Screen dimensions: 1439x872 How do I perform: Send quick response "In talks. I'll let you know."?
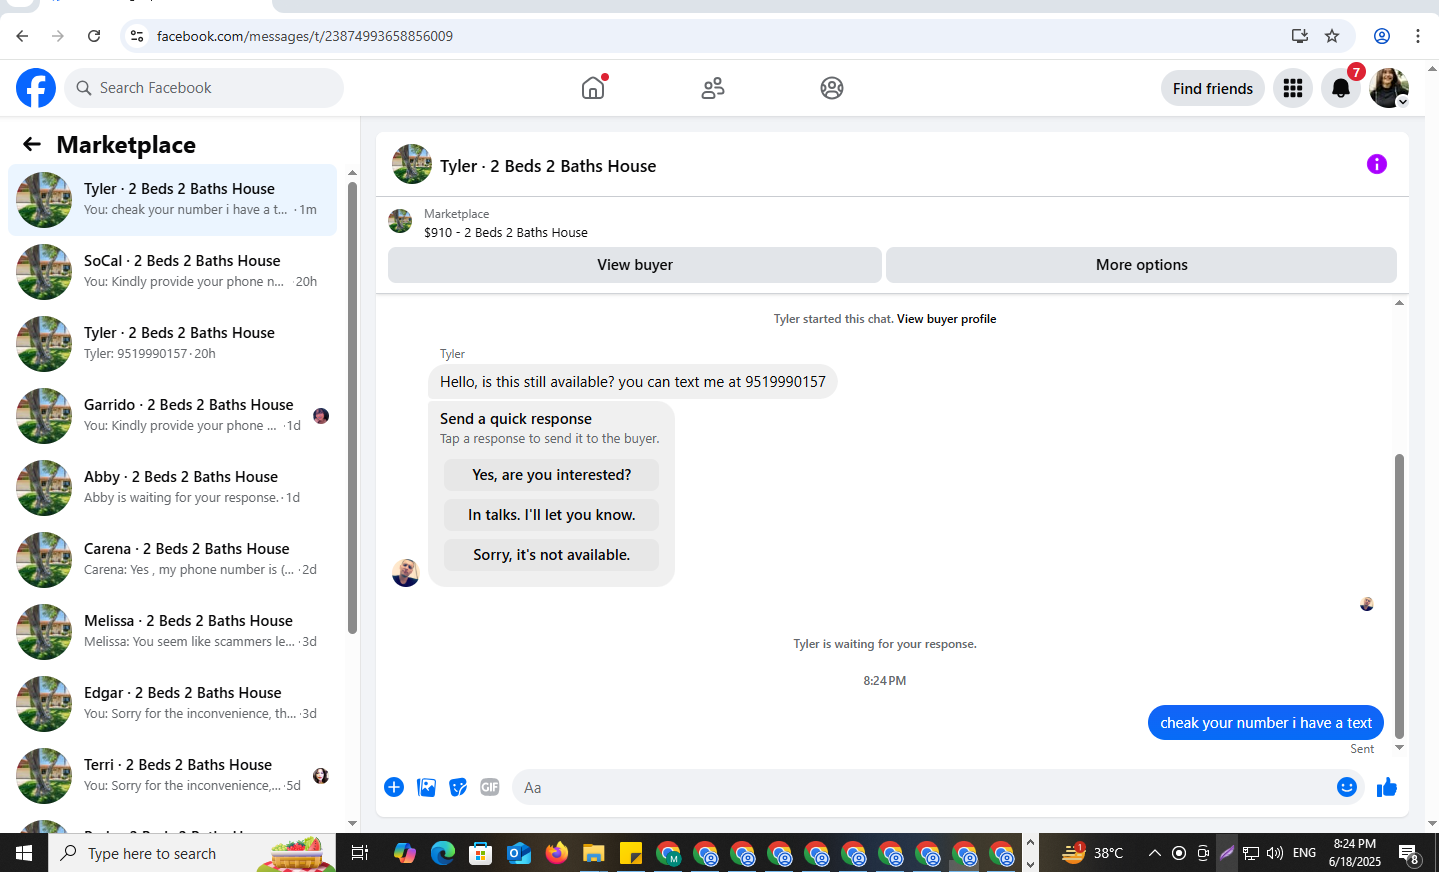tap(552, 515)
